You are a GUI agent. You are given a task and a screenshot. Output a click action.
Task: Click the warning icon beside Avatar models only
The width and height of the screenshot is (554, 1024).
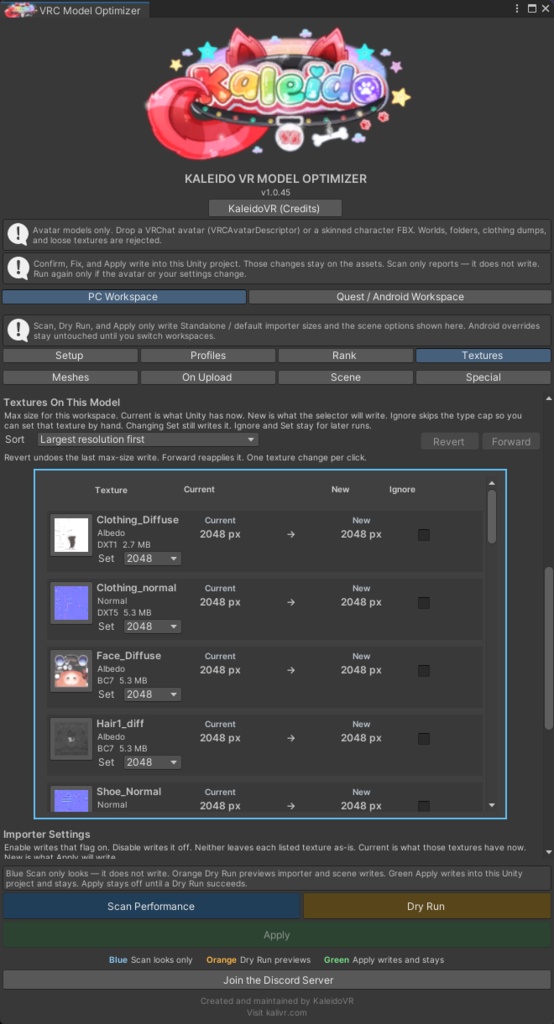point(18,234)
